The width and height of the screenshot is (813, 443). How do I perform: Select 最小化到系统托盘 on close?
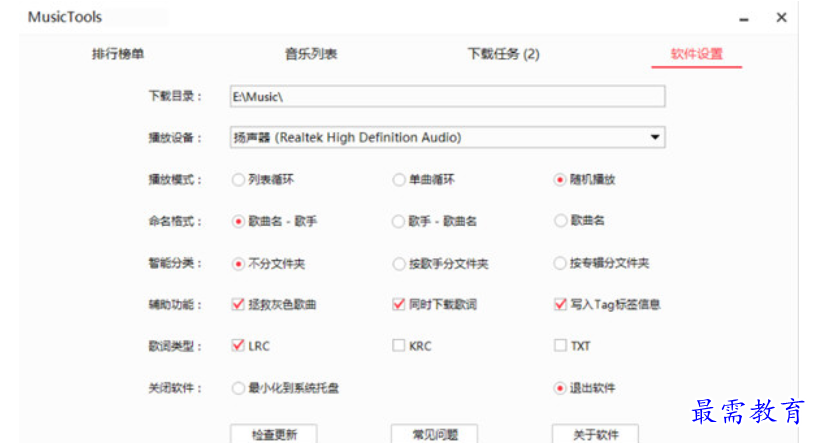tap(238, 388)
